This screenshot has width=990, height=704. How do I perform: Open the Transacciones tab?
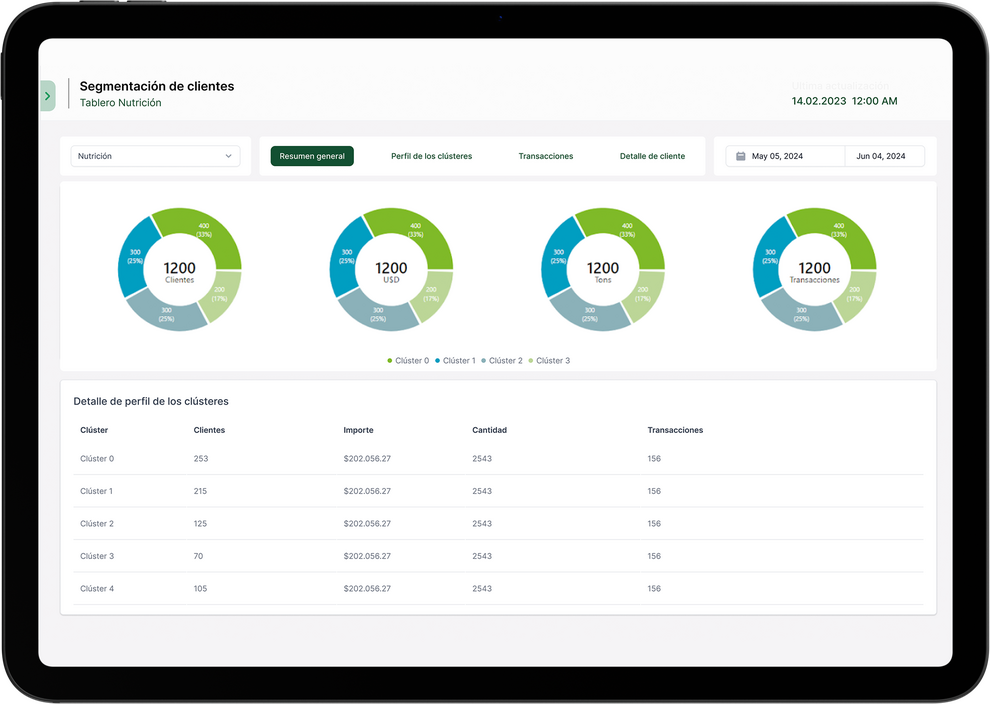click(545, 157)
